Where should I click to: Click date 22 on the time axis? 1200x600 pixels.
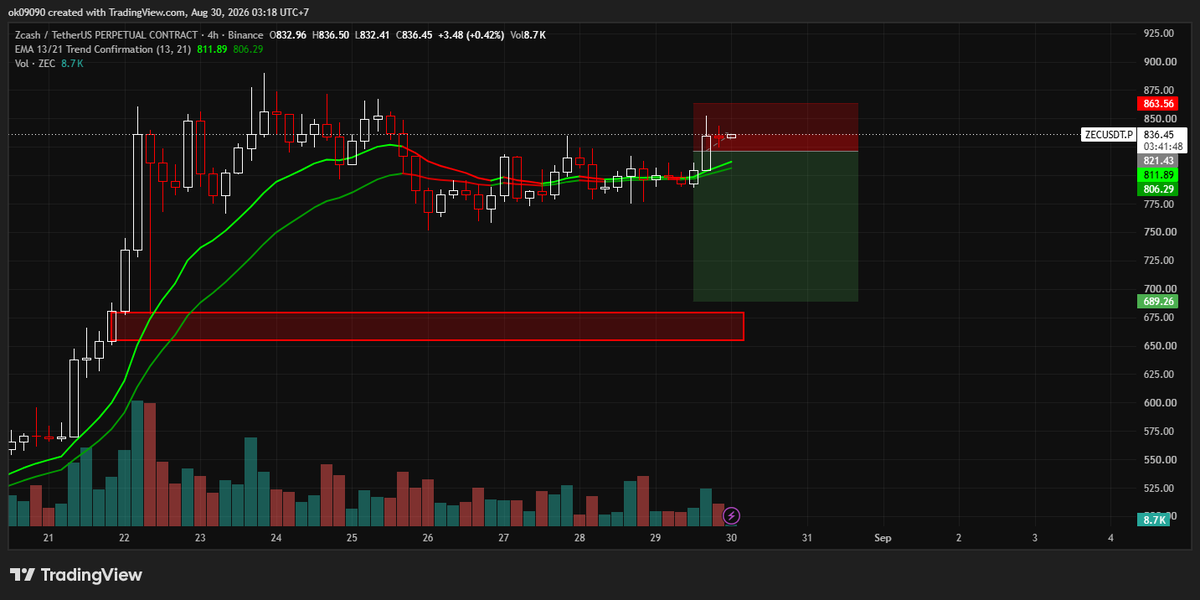coord(124,538)
